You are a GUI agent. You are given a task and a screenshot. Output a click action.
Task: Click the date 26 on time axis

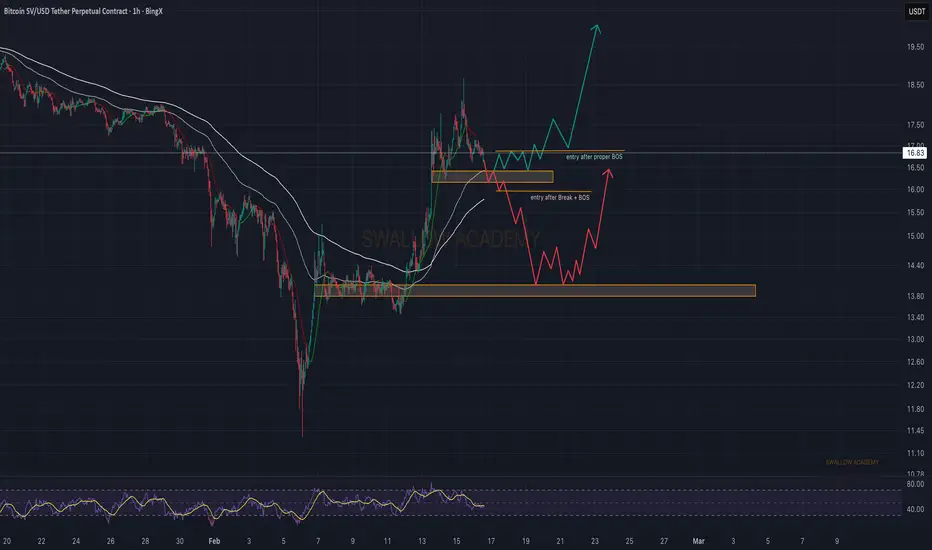tap(111, 541)
